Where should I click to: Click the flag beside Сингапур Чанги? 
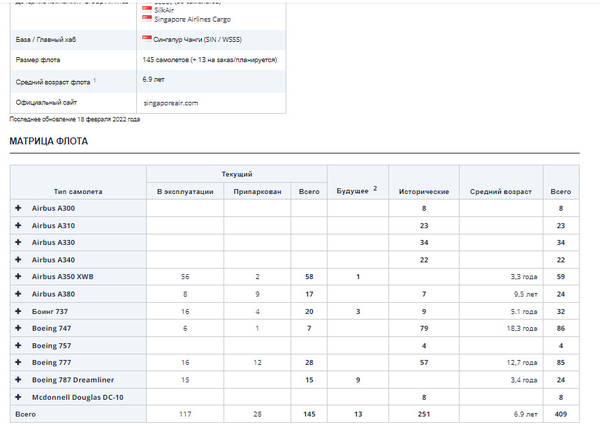click(147, 38)
